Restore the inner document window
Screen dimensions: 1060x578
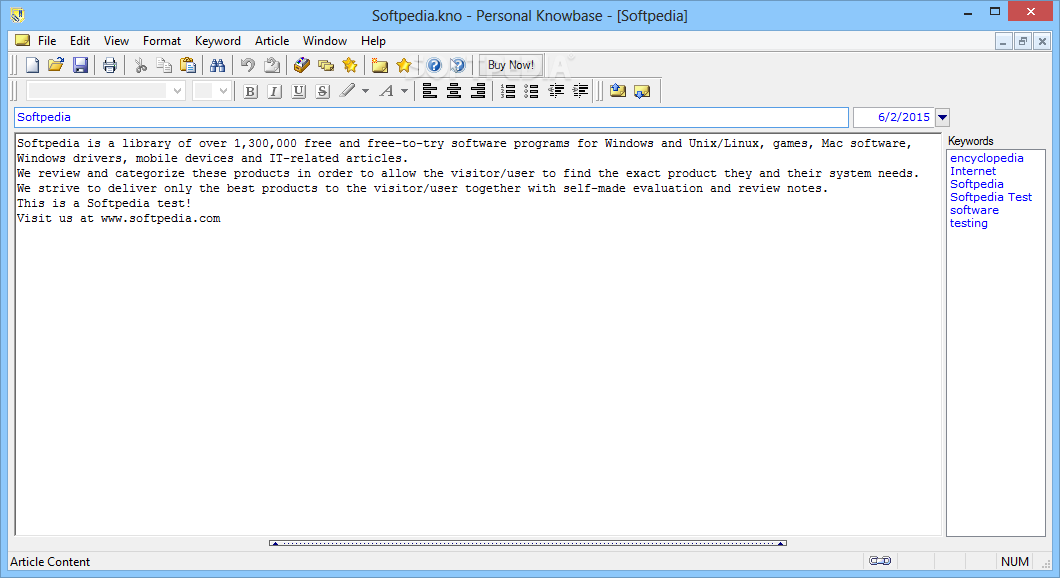[1023, 41]
